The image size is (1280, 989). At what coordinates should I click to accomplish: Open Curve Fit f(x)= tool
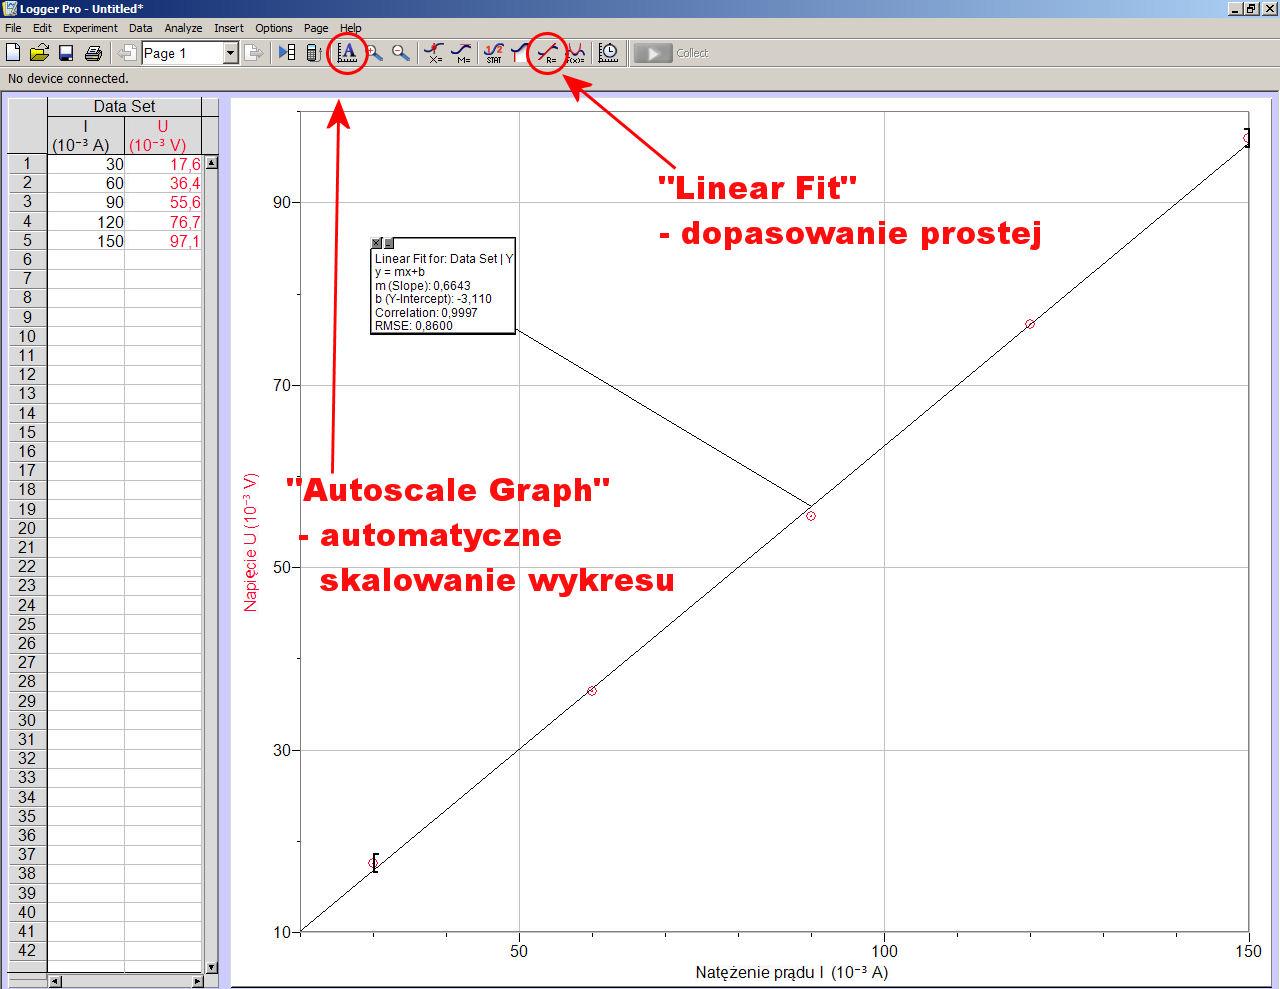[575, 53]
